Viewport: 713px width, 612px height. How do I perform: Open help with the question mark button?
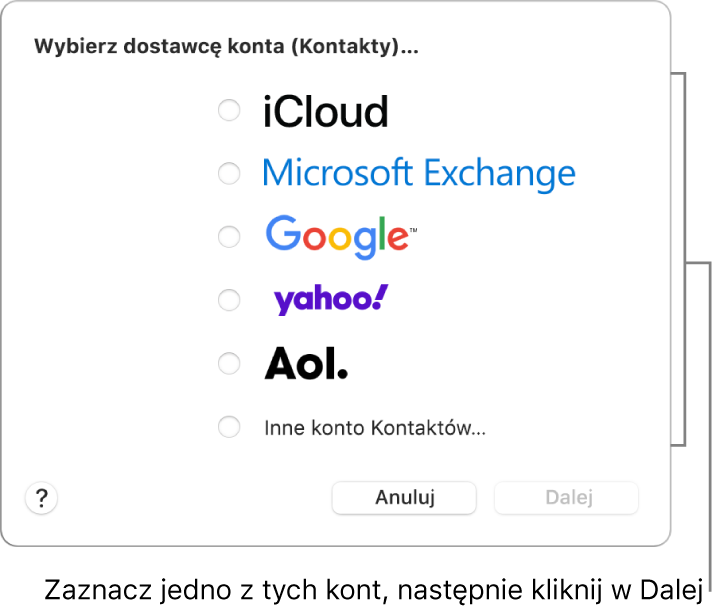point(42,498)
